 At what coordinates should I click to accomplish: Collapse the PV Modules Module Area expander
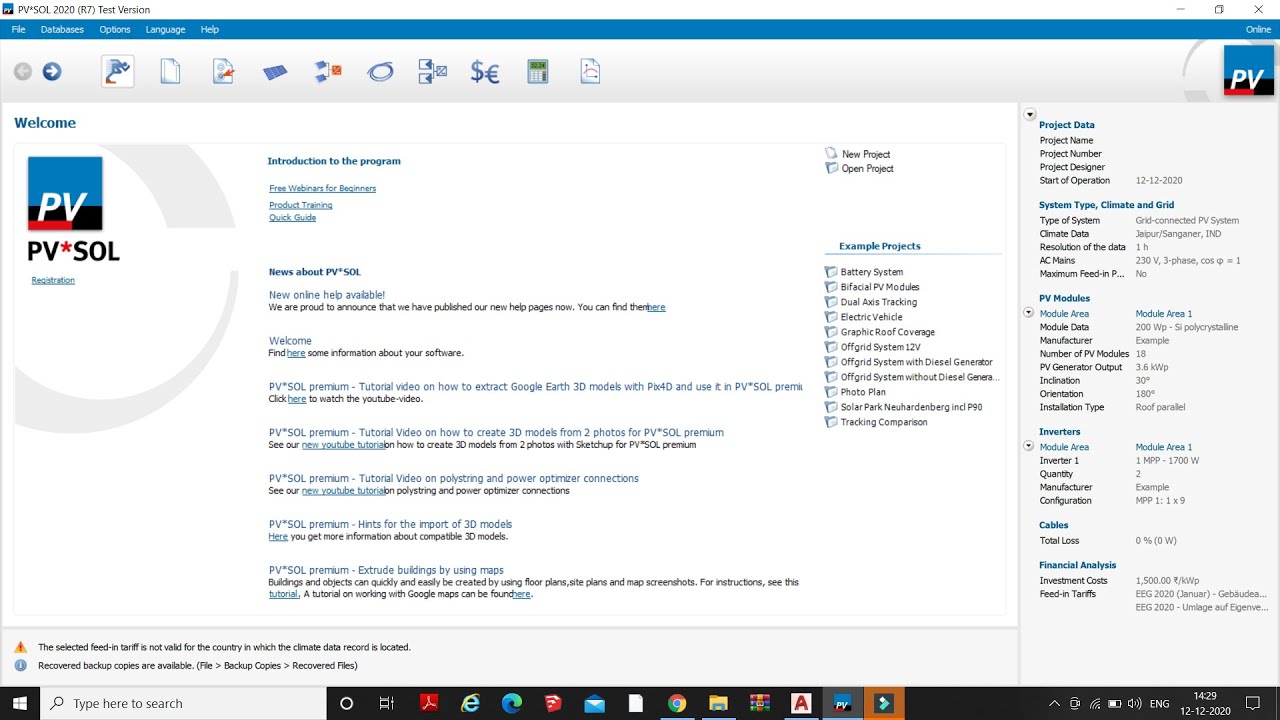tap(1029, 313)
